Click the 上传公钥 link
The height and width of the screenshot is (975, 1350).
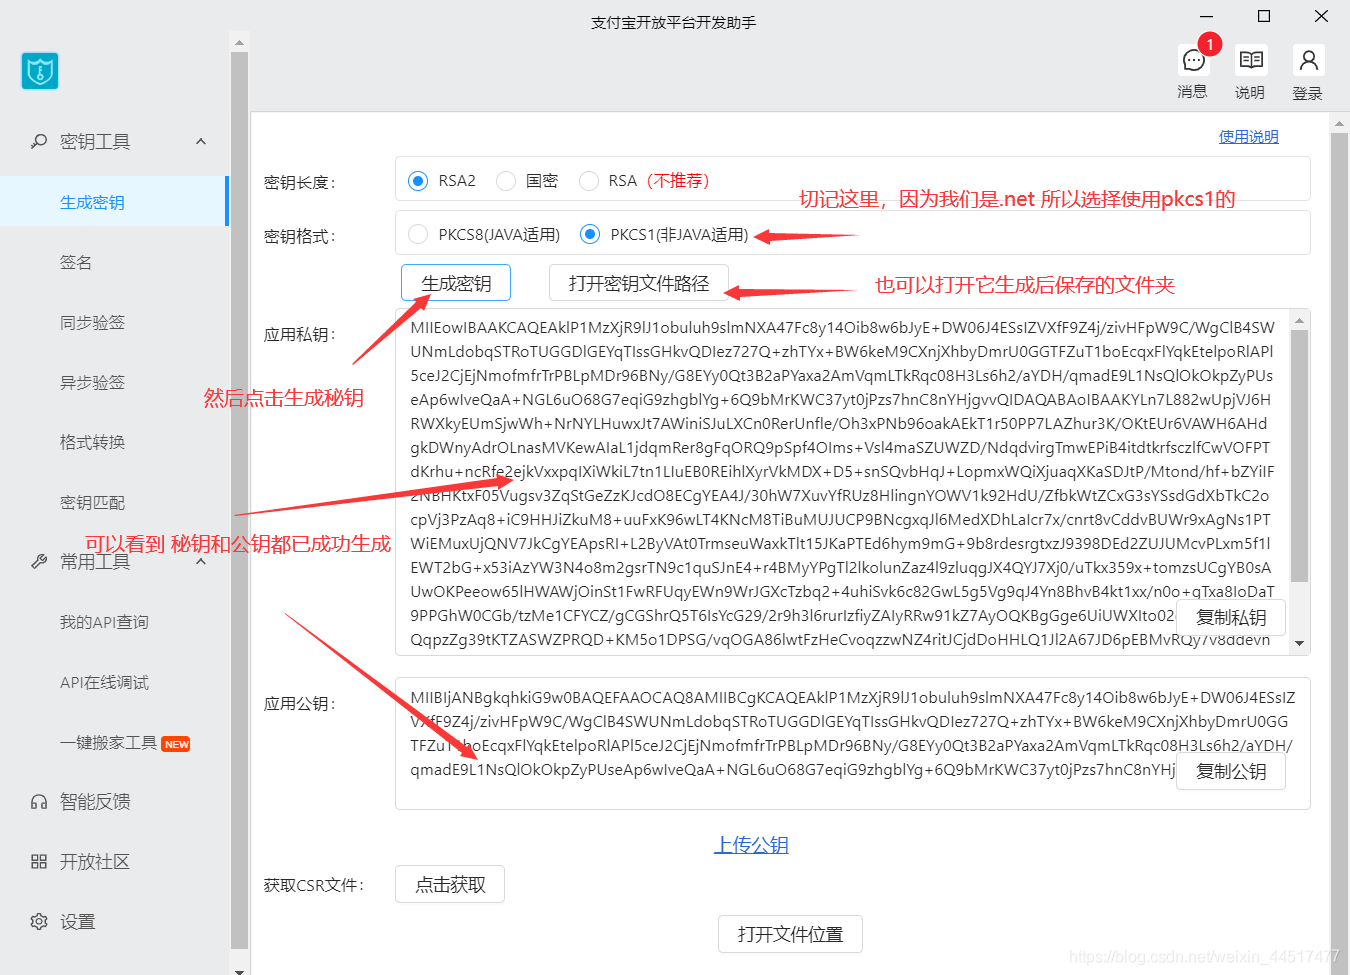point(751,845)
